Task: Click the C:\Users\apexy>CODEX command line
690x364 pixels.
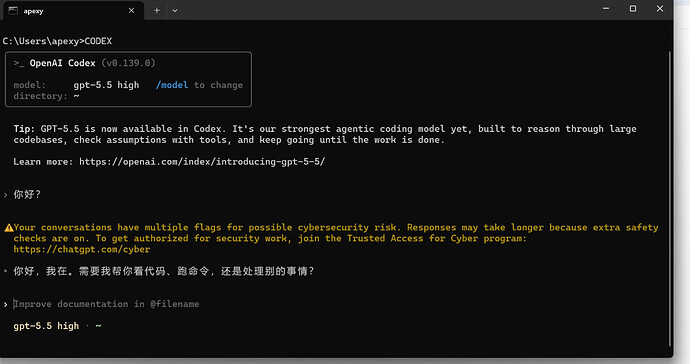Action: (x=57, y=41)
